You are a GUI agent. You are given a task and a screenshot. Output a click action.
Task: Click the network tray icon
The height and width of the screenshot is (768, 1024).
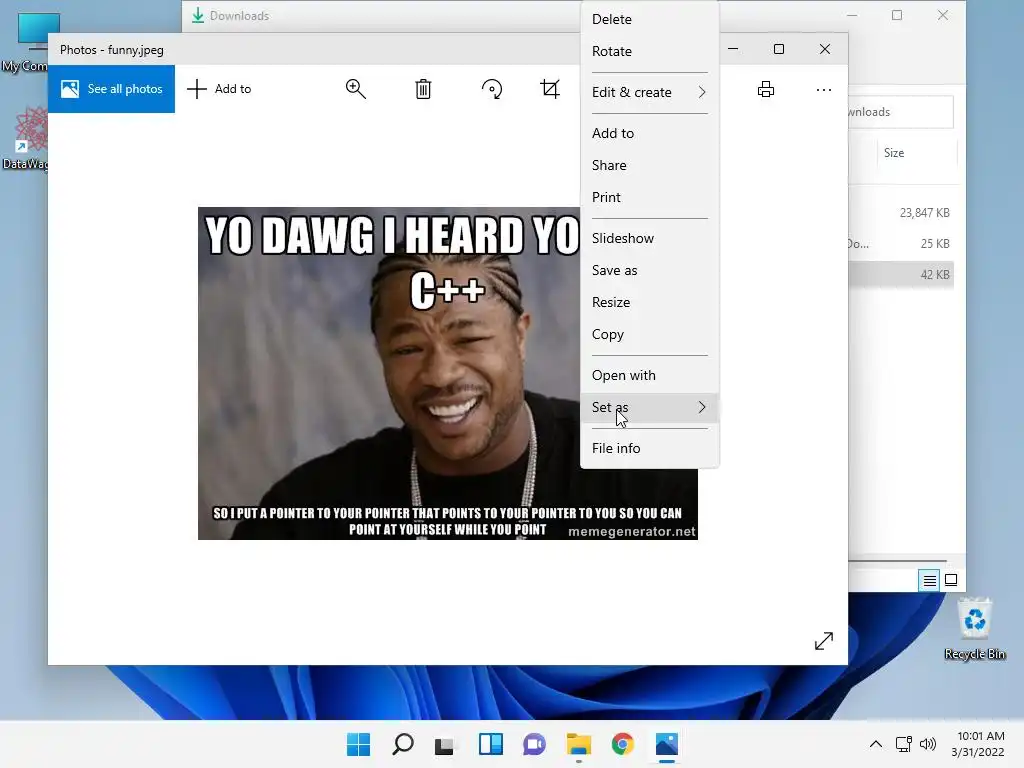pyautogui.click(x=903, y=744)
